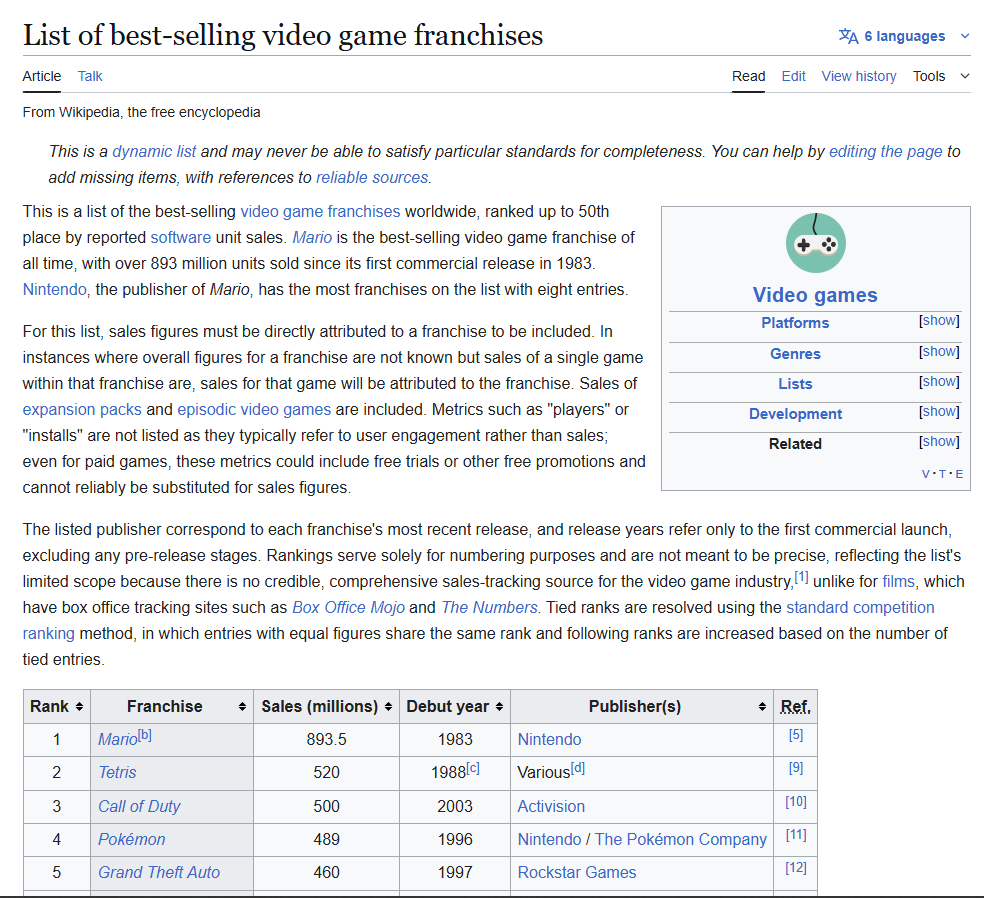Follow the films link
Viewport: 984px width, 898px height.
pos(899,582)
